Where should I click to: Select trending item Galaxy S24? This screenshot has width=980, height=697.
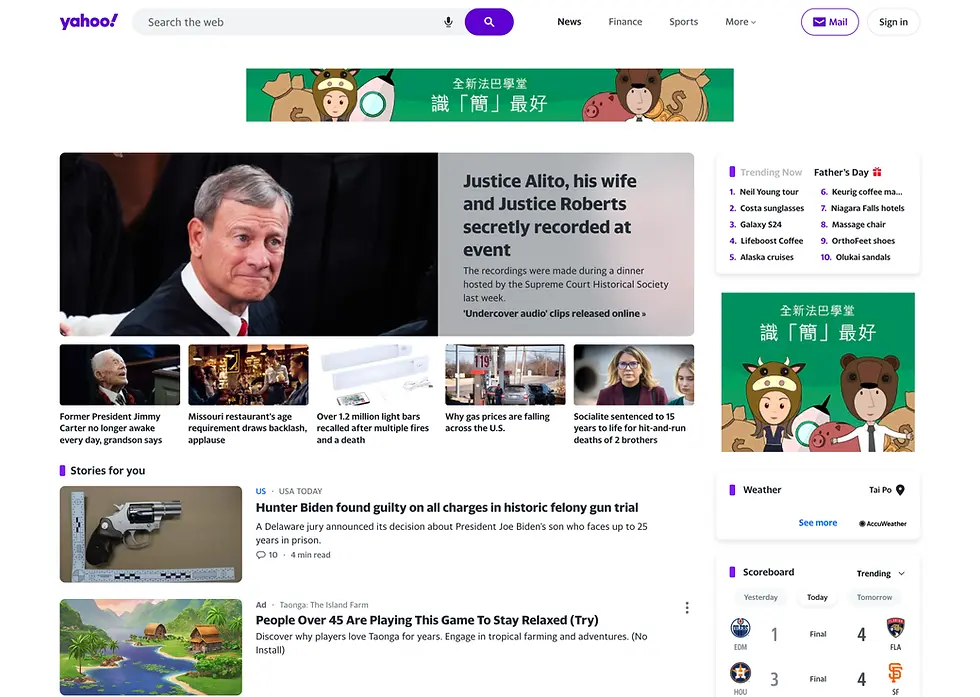pyautogui.click(x=761, y=224)
